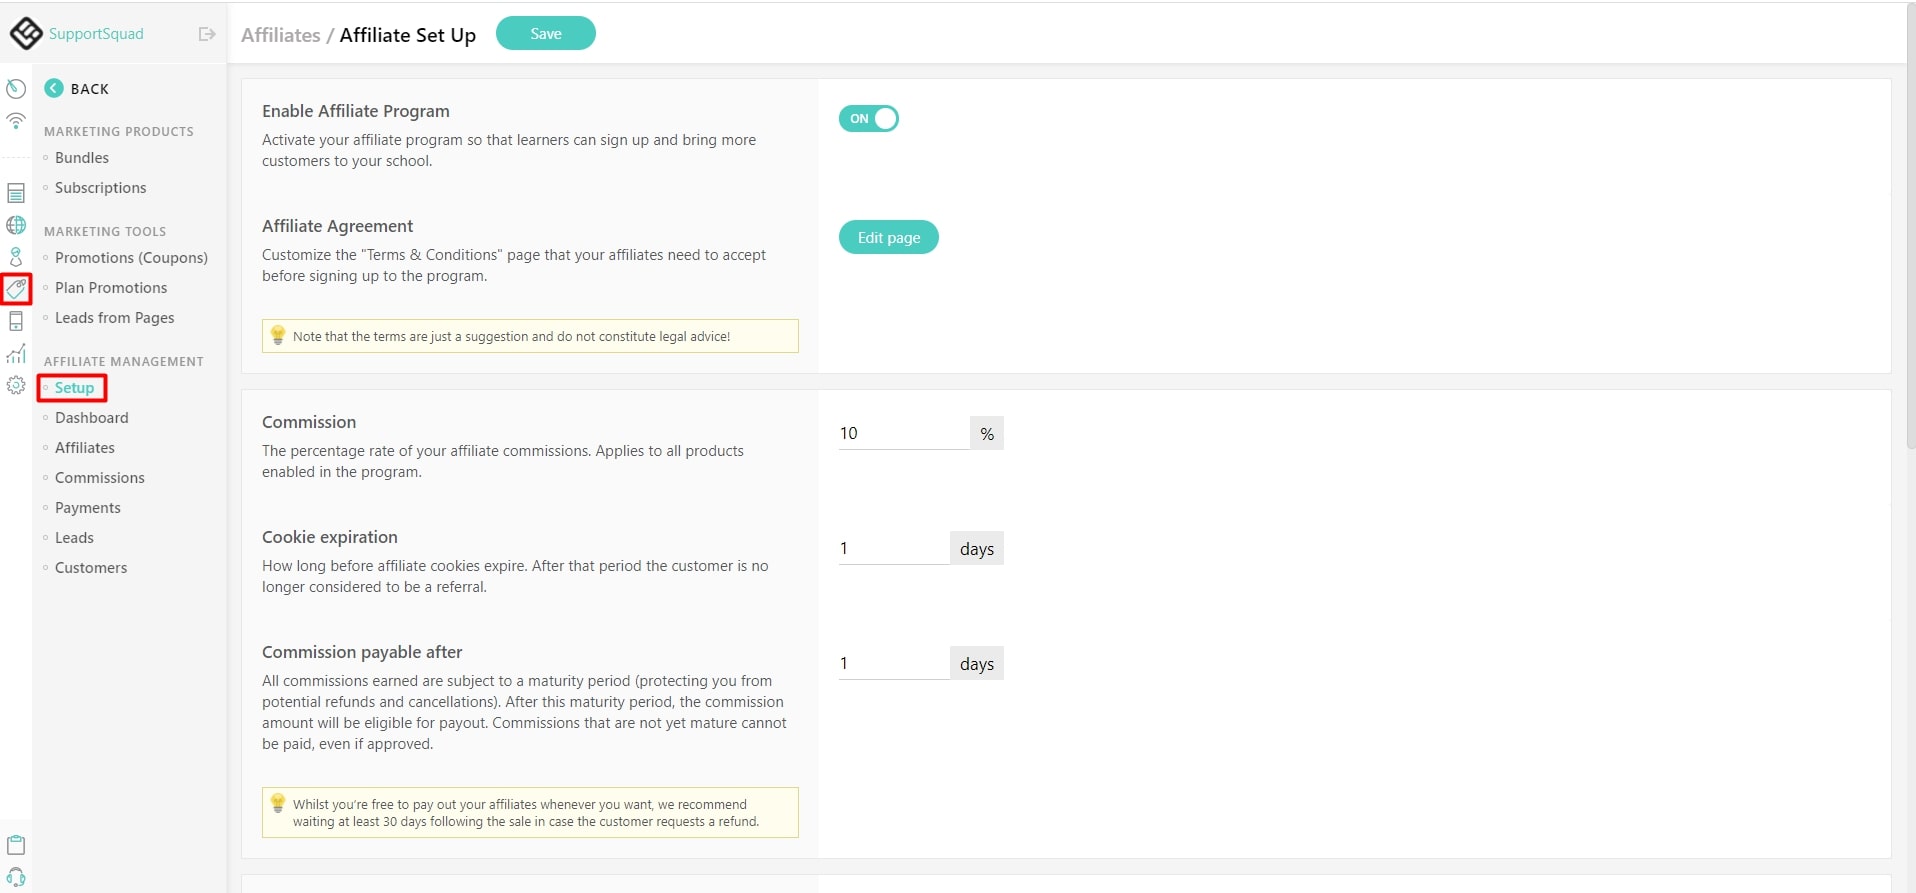The image size is (1916, 893).
Task: Click the lightbulb icon in legal advice note
Action: pos(278,335)
